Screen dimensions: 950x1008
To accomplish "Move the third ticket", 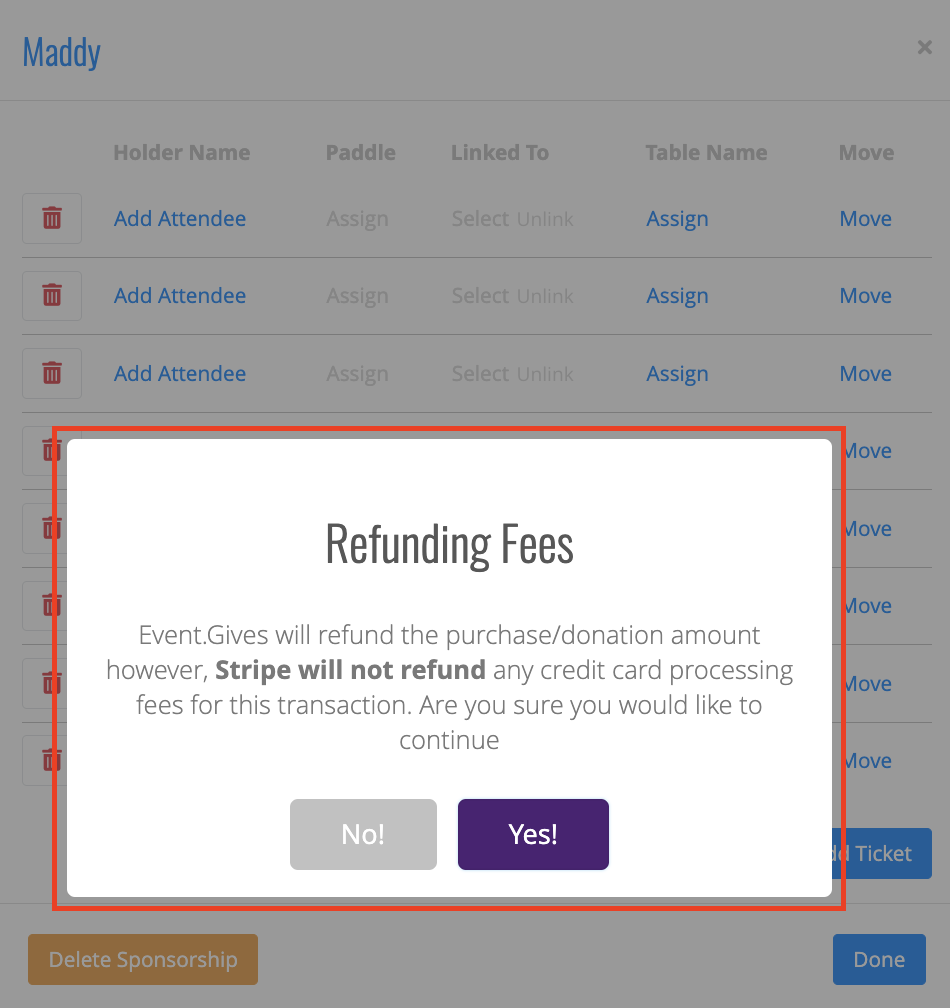I will (865, 374).
